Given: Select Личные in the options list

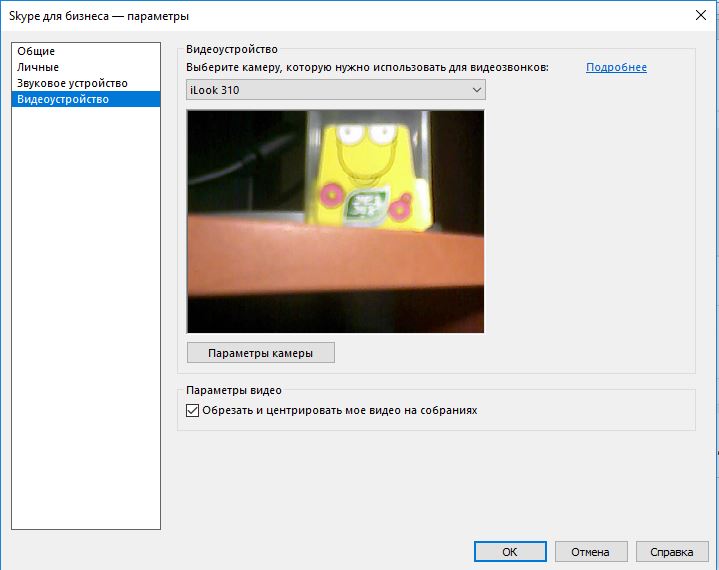Looking at the screenshot, I should (x=86, y=67).
